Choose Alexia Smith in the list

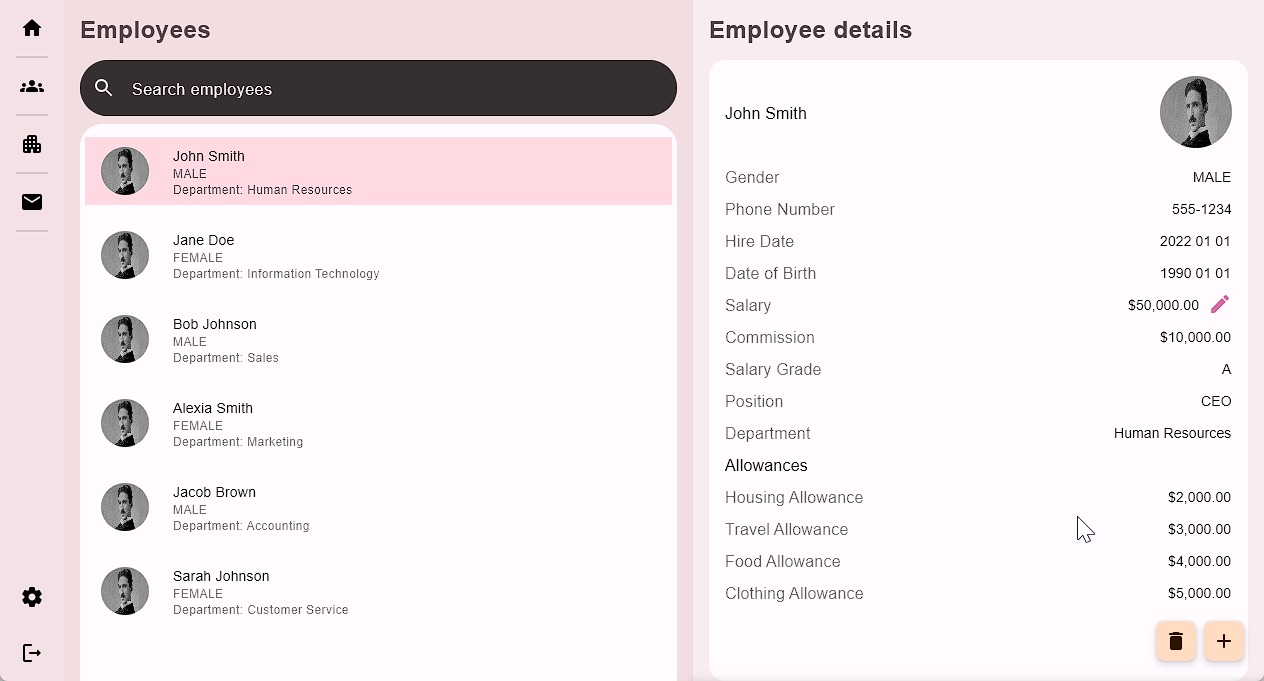point(378,423)
